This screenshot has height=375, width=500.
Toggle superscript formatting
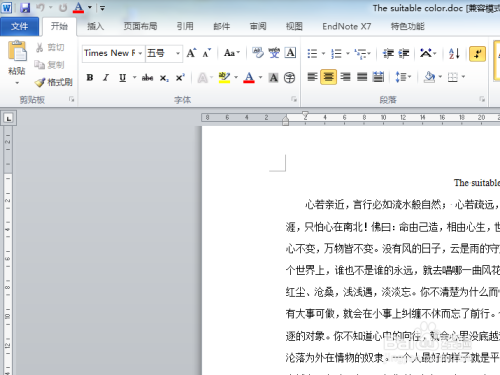[180, 78]
